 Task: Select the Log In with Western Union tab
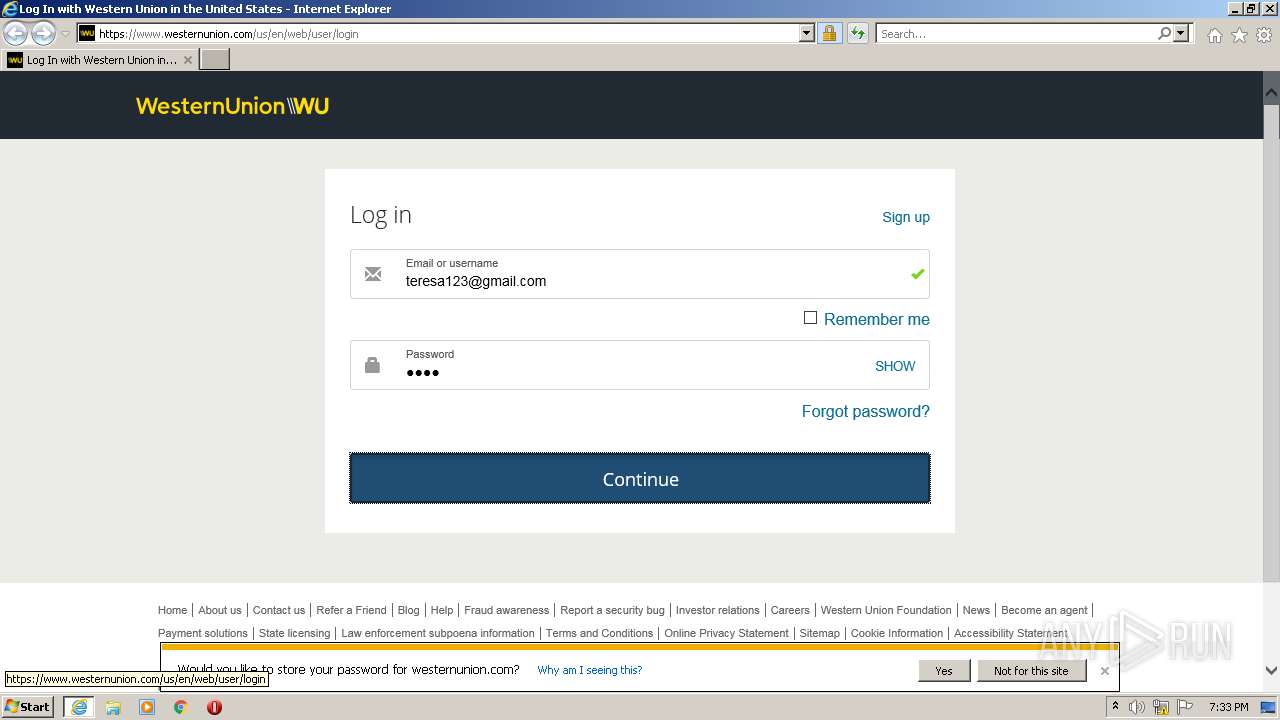tap(100, 60)
